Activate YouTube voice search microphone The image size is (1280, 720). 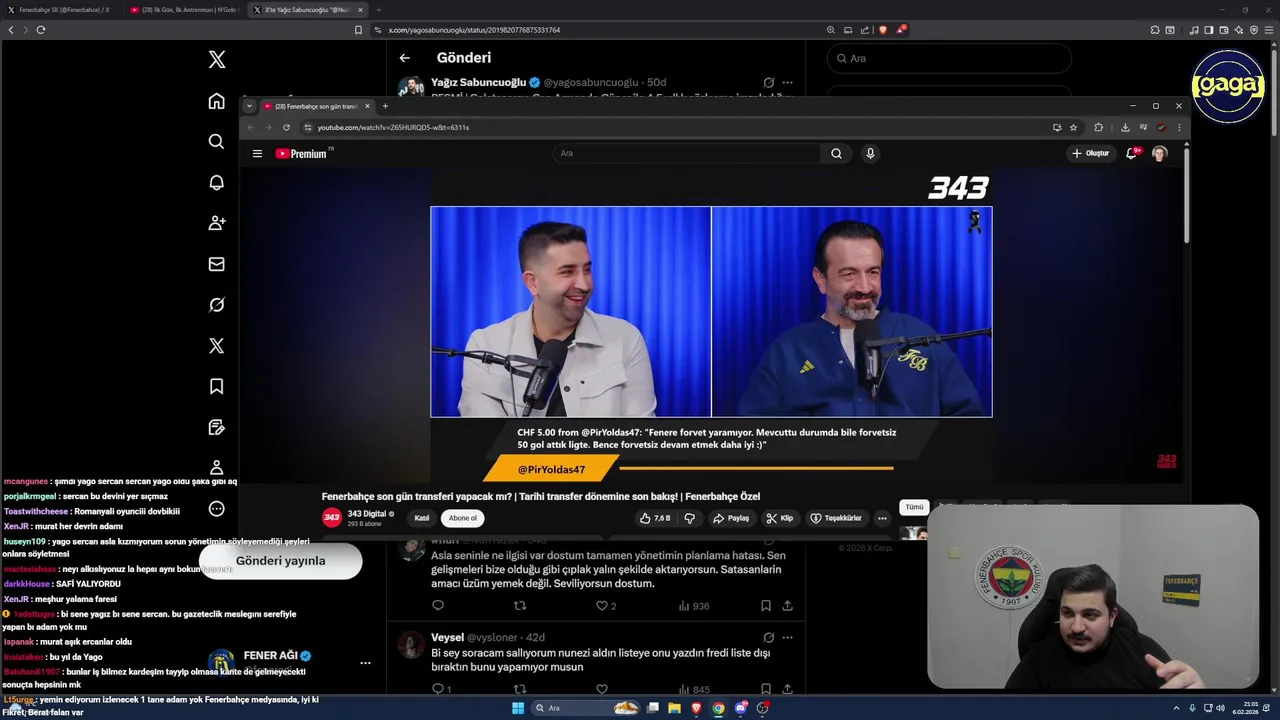870,153
